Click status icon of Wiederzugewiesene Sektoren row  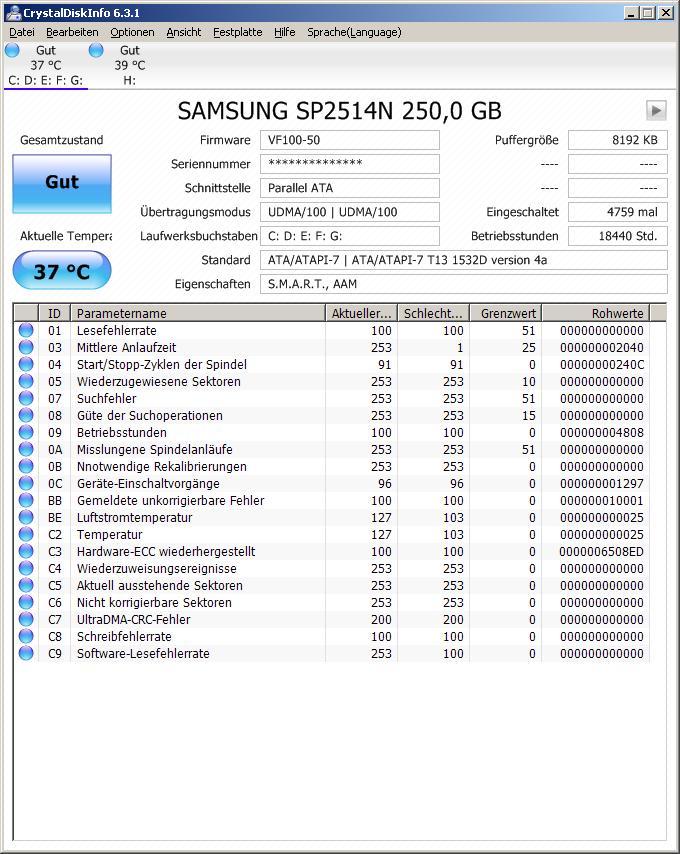pos(26,381)
